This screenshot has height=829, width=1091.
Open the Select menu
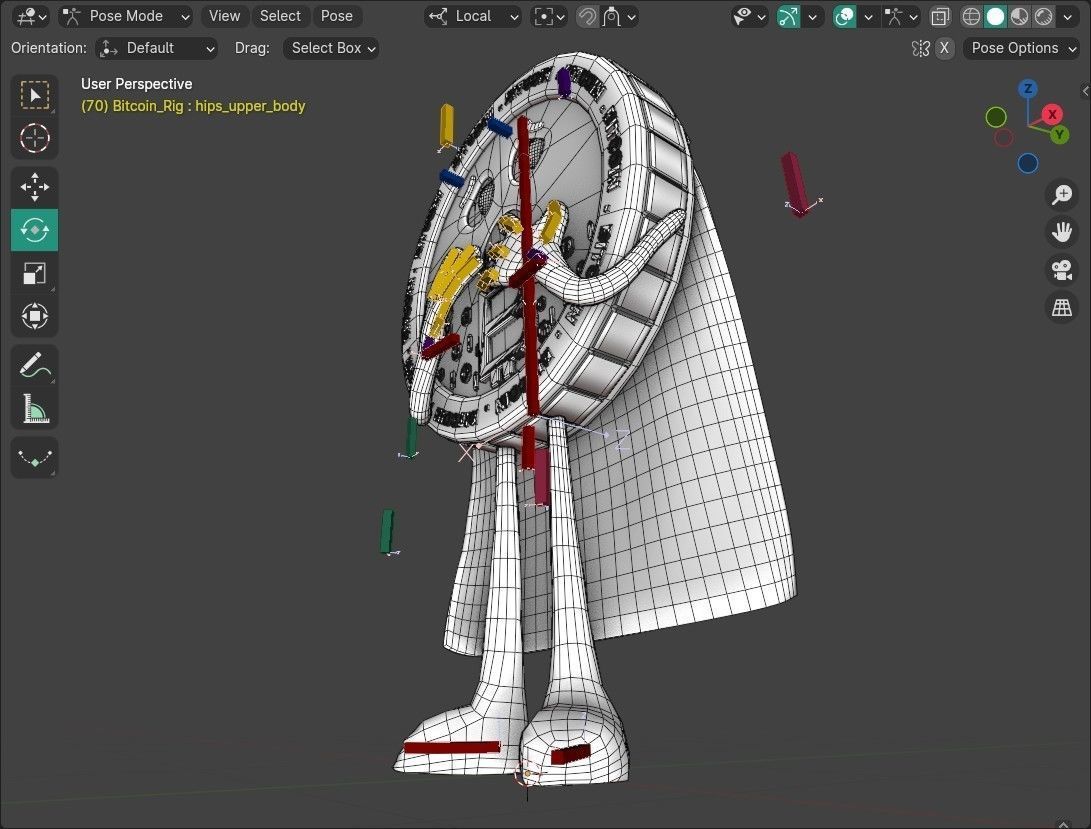tap(280, 16)
